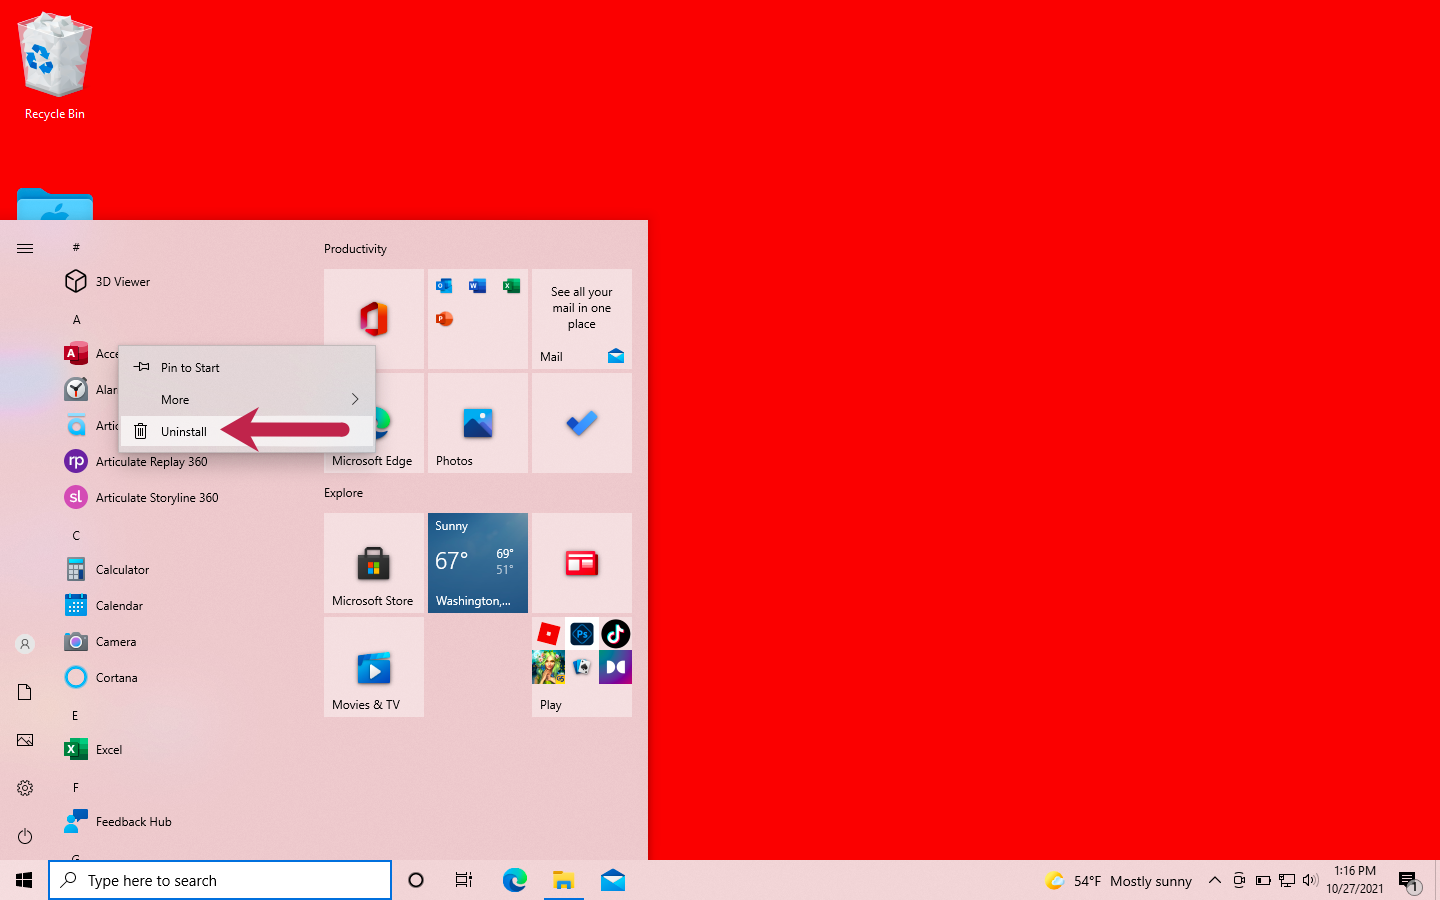The width and height of the screenshot is (1440, 900).
Task: Expand the Start menu hamburger button
Action: coord(25,248)
